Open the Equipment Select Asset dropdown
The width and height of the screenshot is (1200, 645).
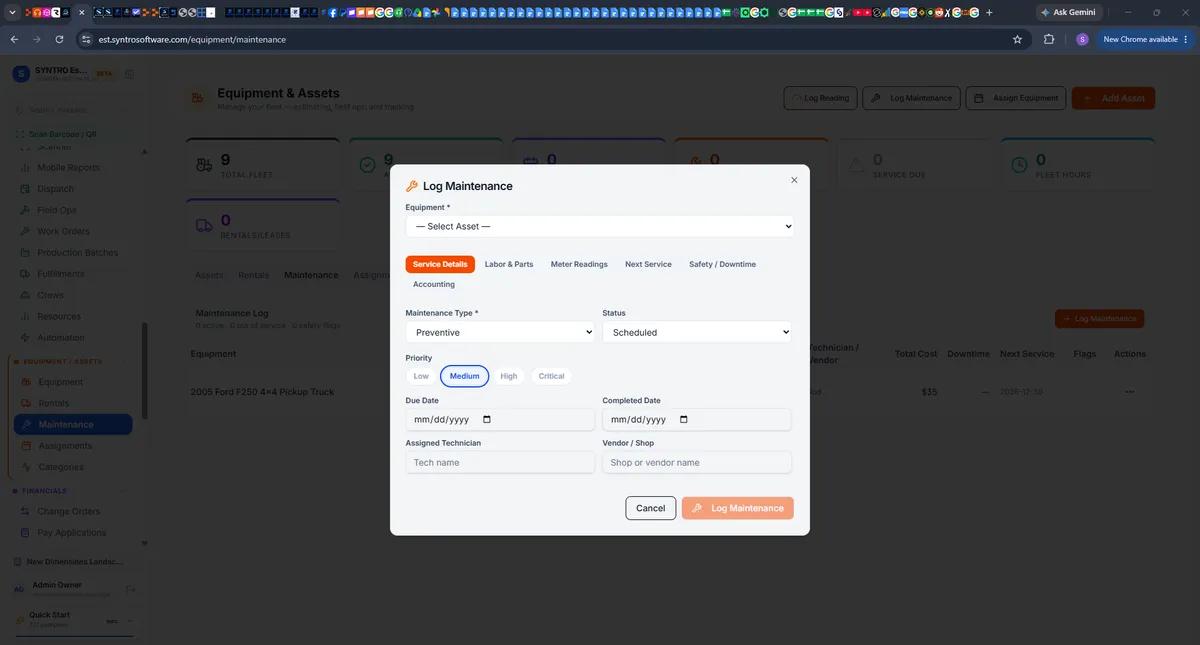point(599,226)
